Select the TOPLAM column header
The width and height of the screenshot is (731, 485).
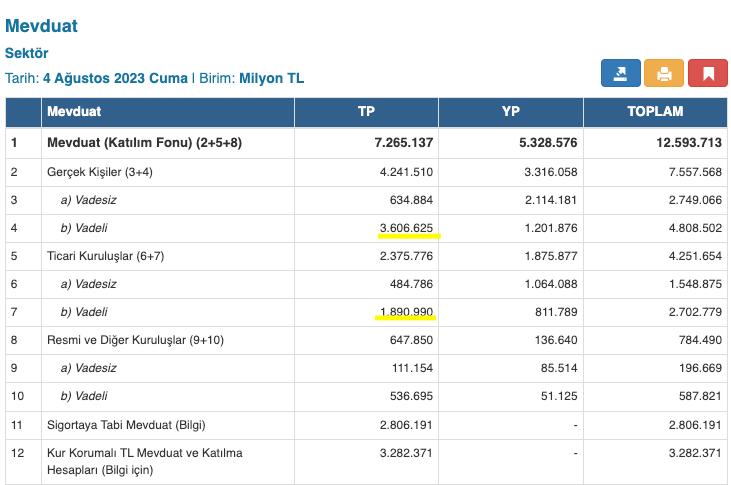click(655, 112)
